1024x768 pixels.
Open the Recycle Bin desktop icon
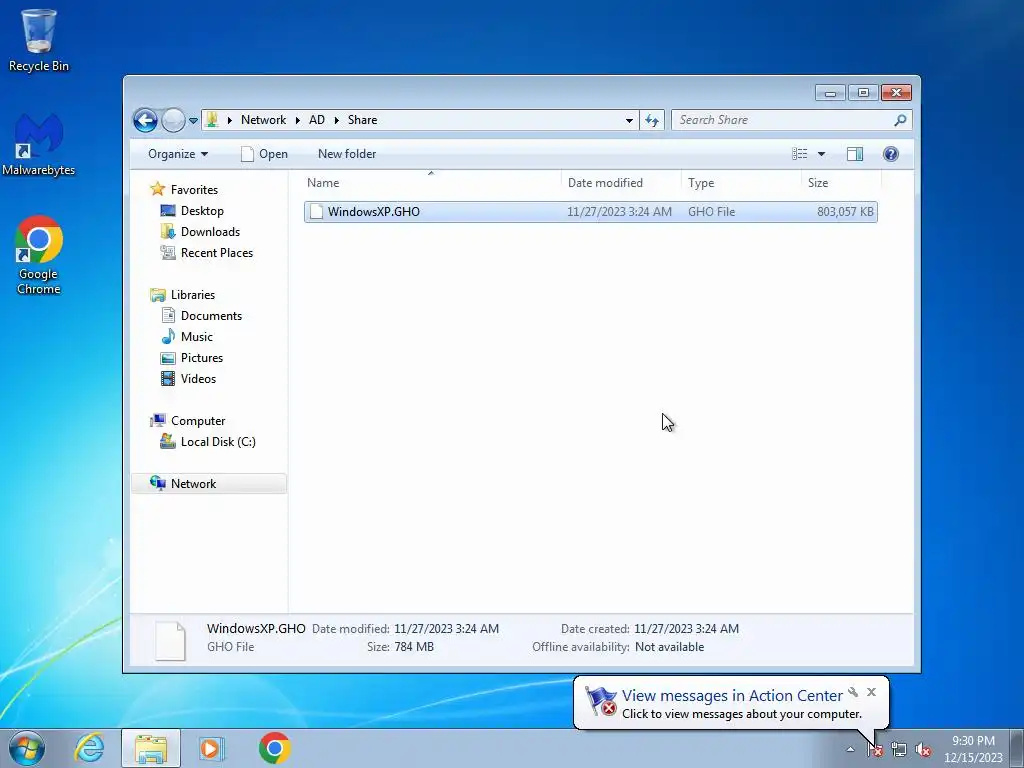click(39, 40)
